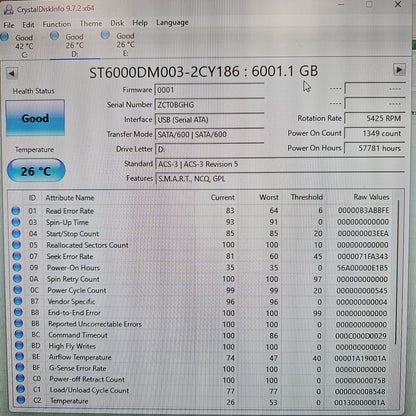Click the Attribute Name column header
The height and width of the screenshot is (416, 416).
[70, 198]
